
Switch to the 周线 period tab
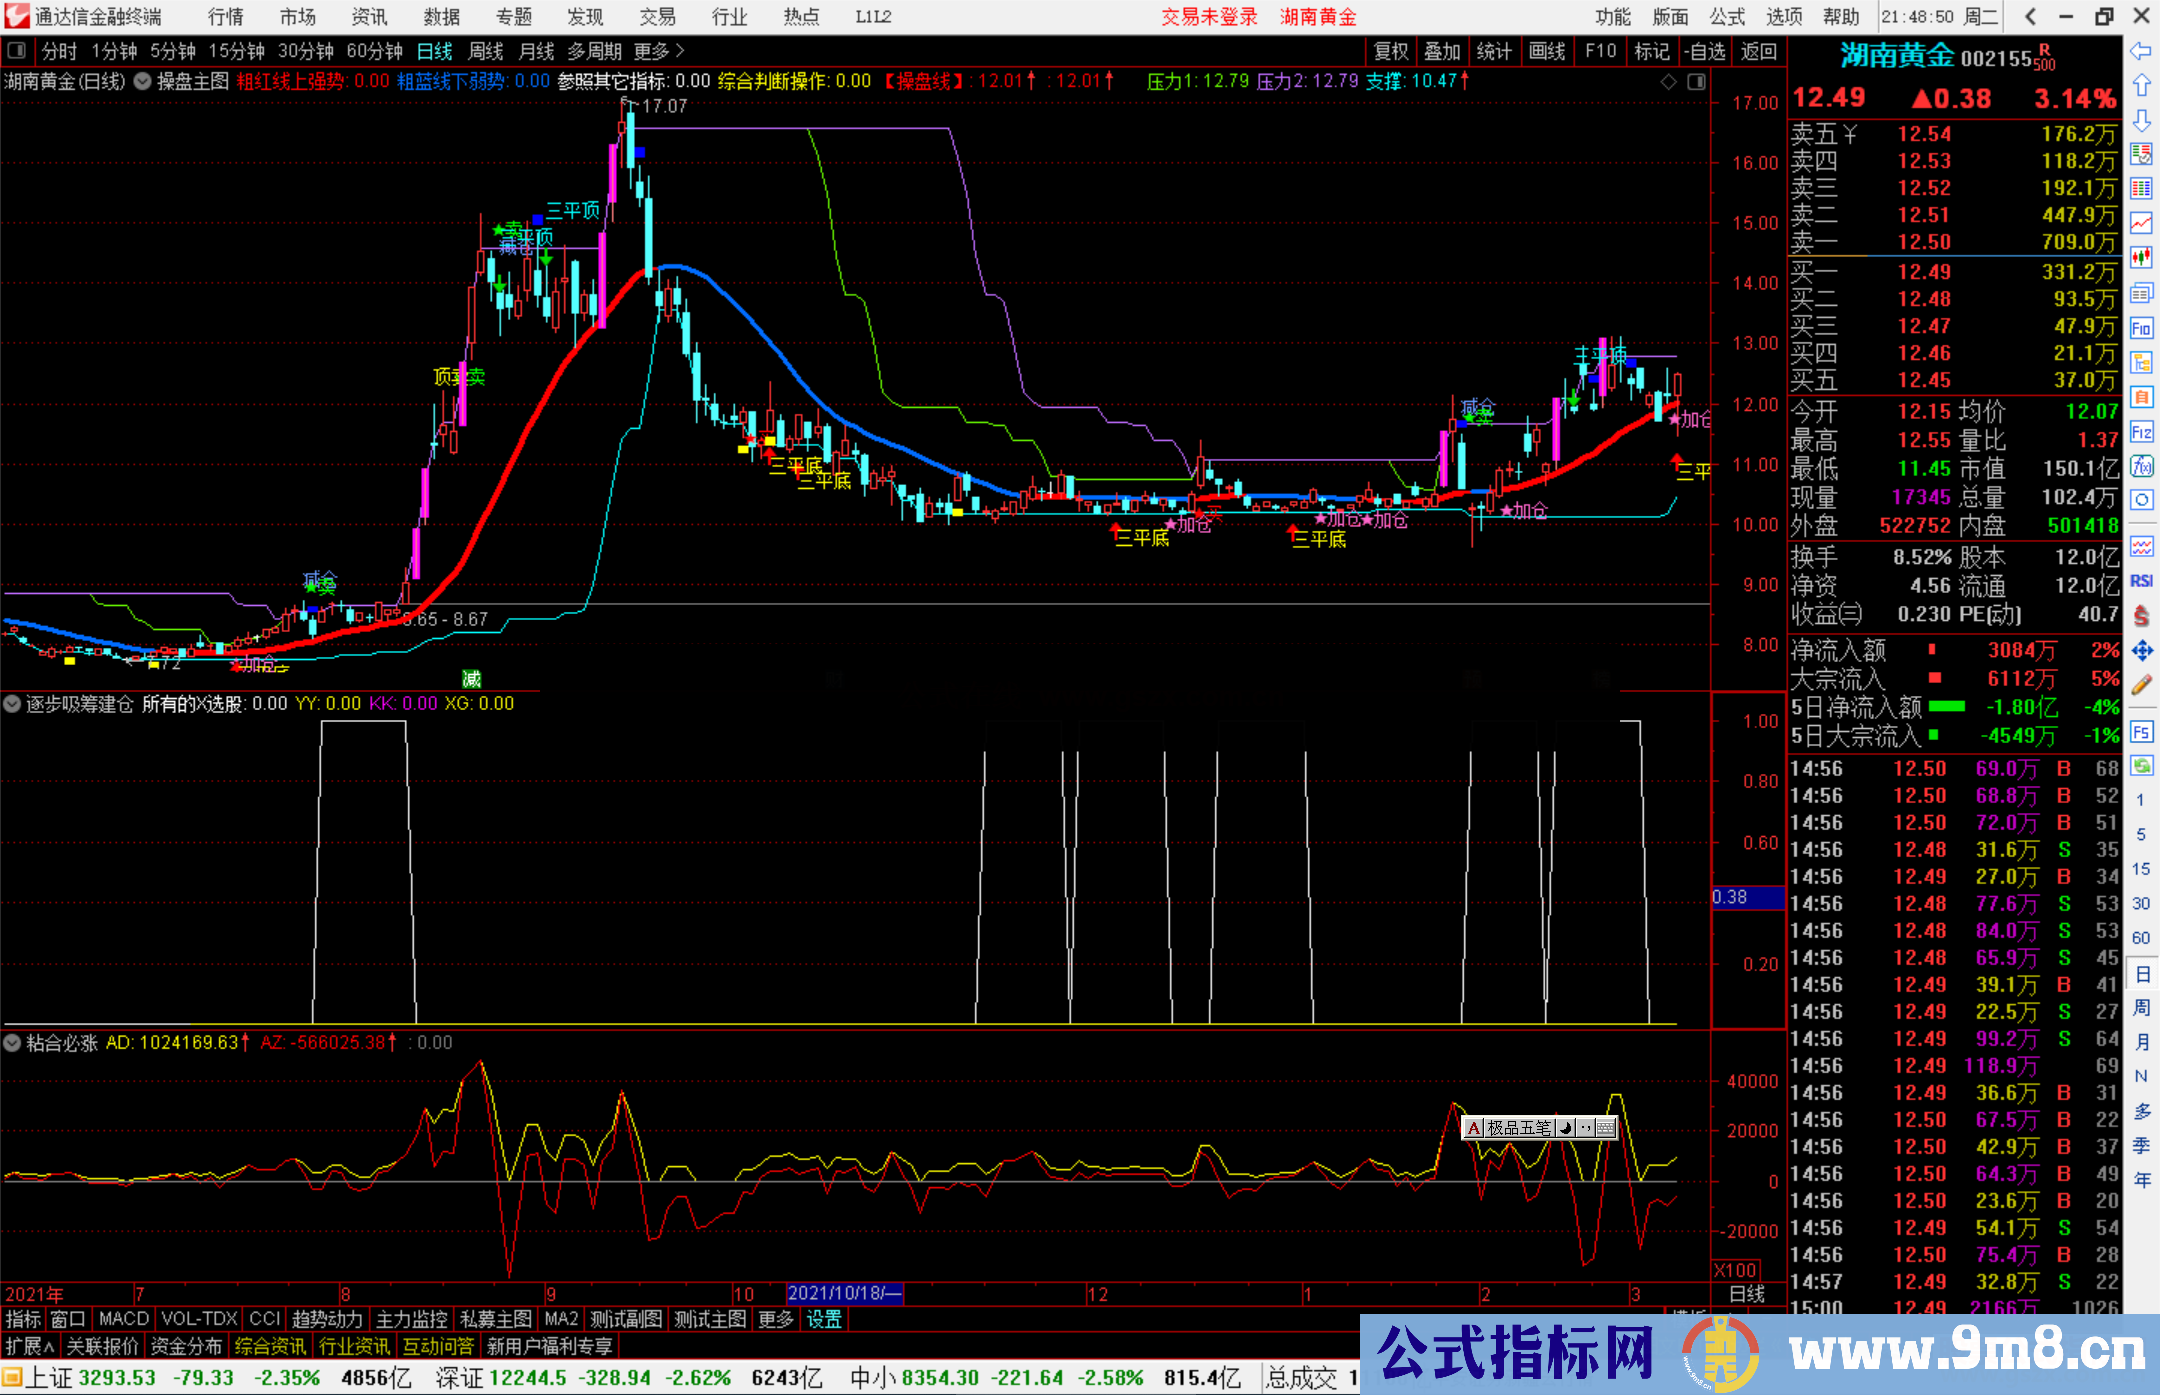pos(486,51)
